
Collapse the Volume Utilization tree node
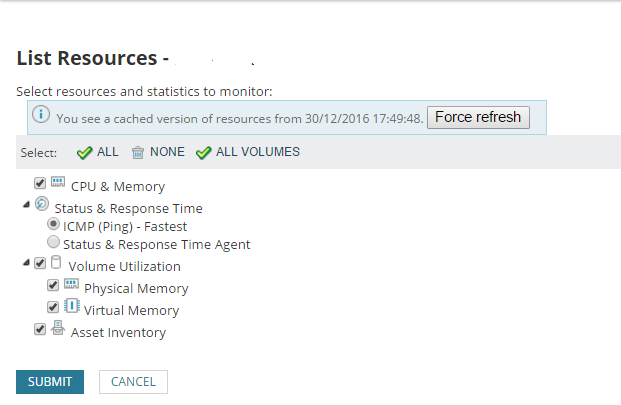click(26, 264)
